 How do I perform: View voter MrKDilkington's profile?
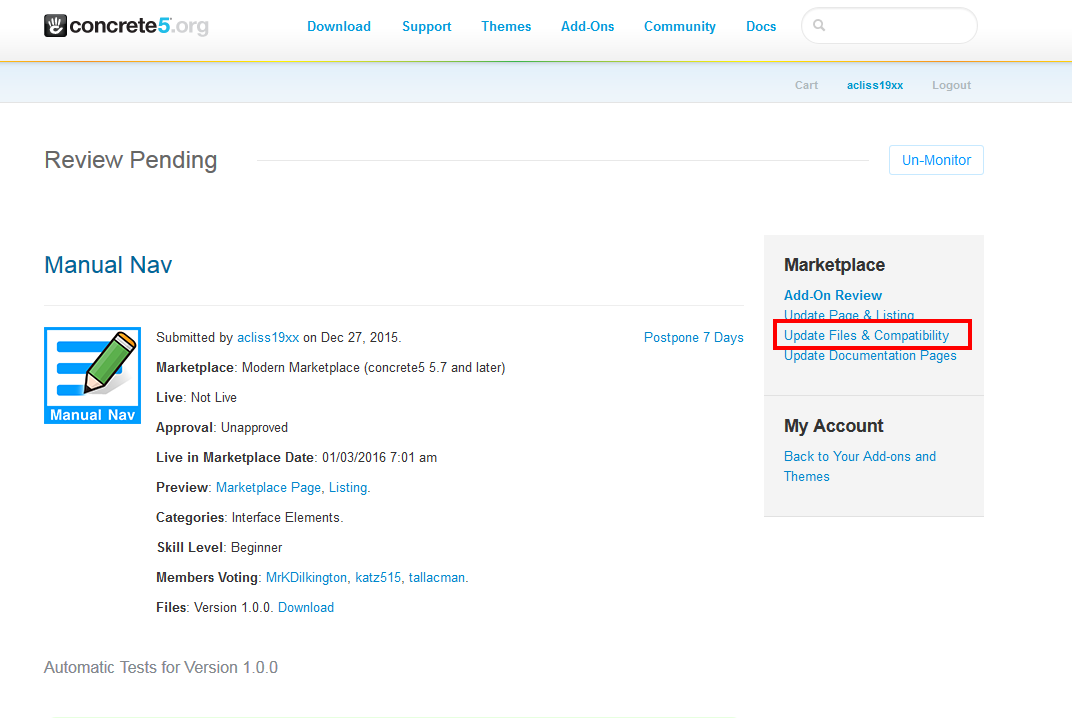point(306,578)
